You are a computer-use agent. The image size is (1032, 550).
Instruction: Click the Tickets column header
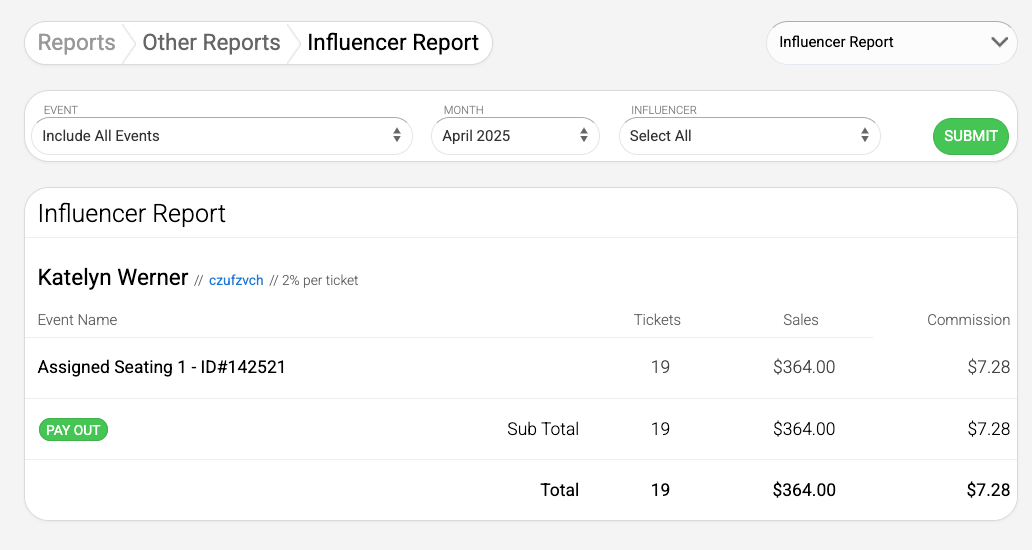coord(657,320)
